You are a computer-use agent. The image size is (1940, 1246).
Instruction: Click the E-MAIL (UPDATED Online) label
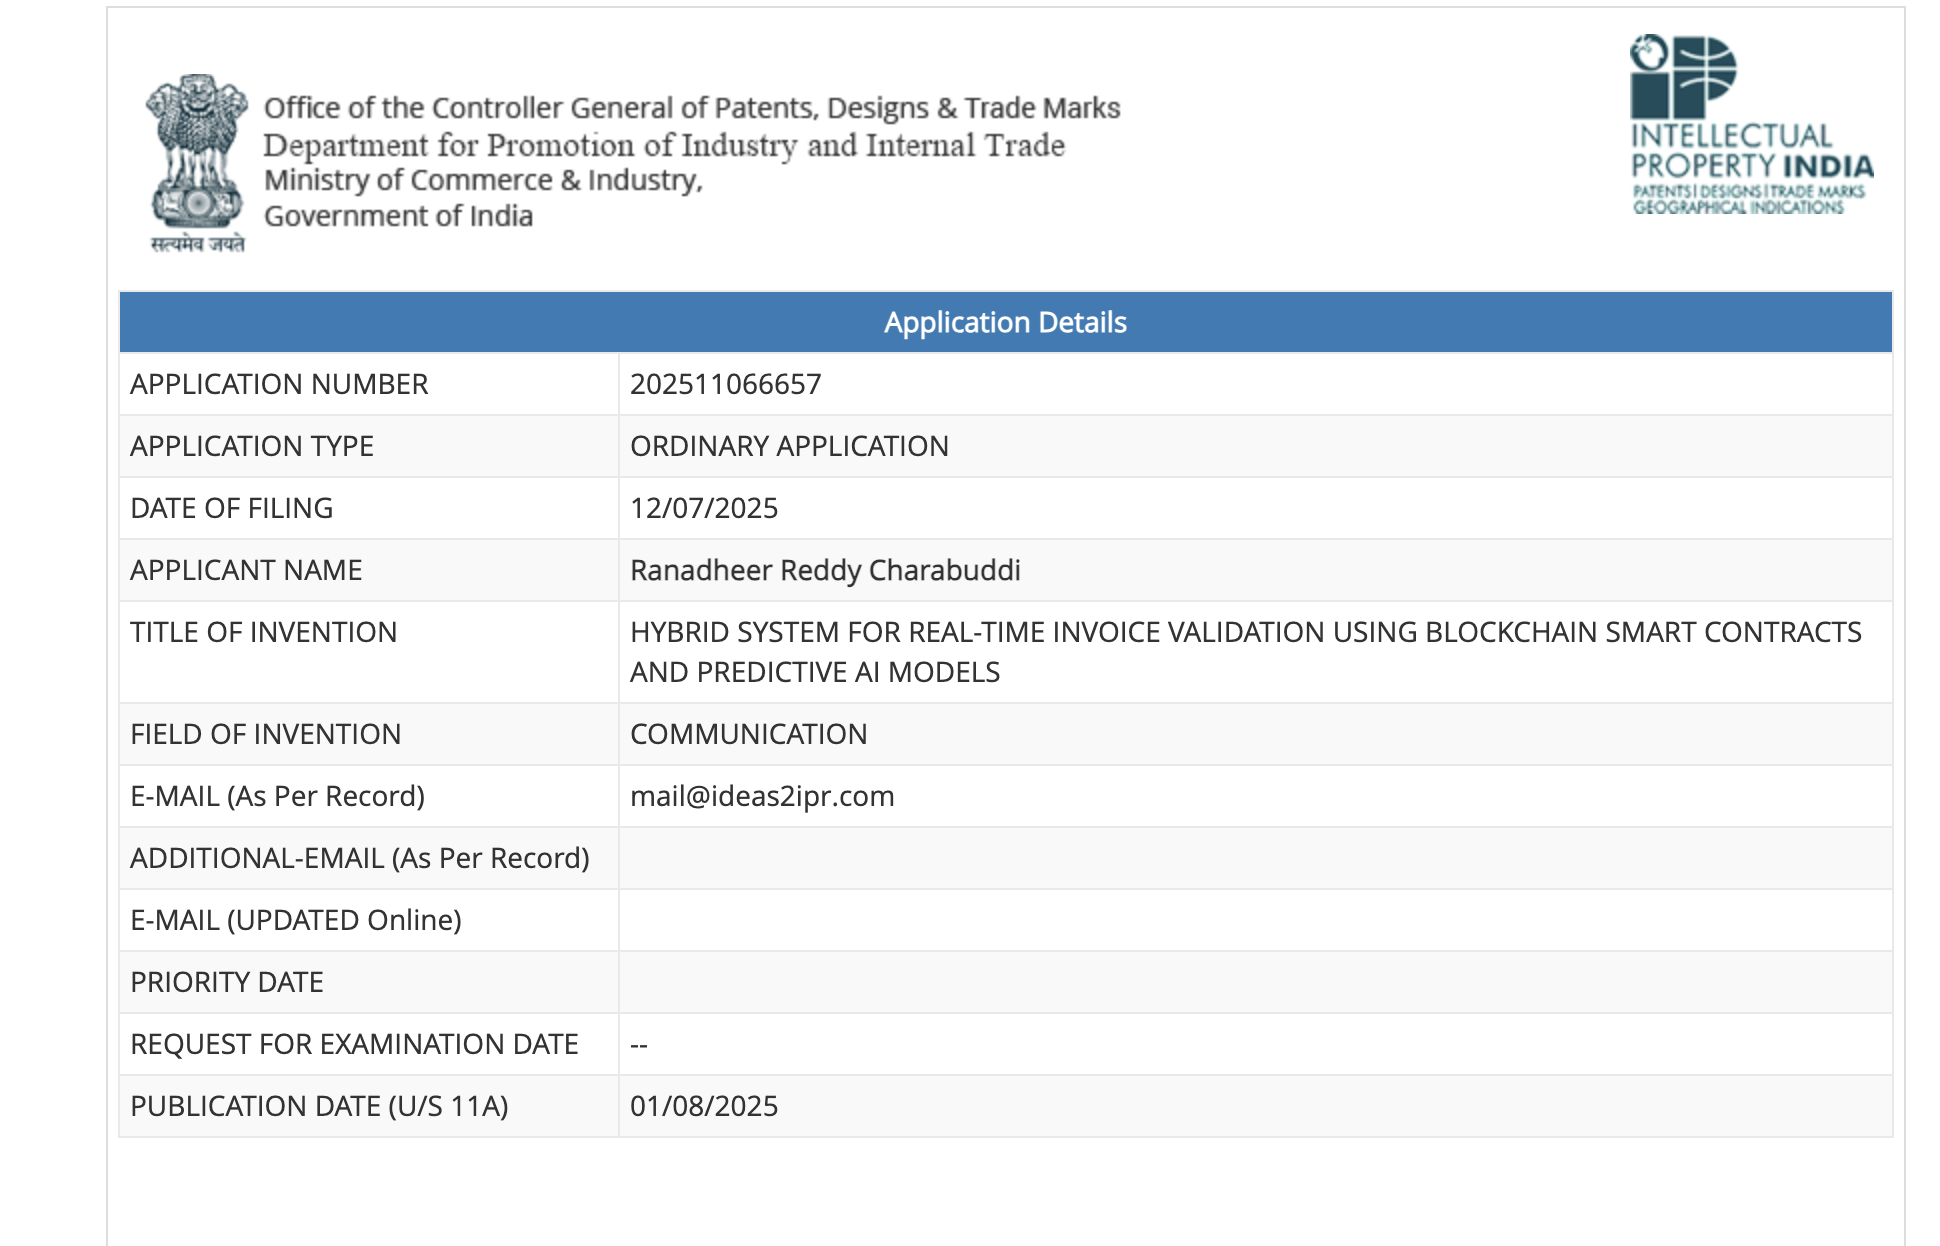[296, 920]
